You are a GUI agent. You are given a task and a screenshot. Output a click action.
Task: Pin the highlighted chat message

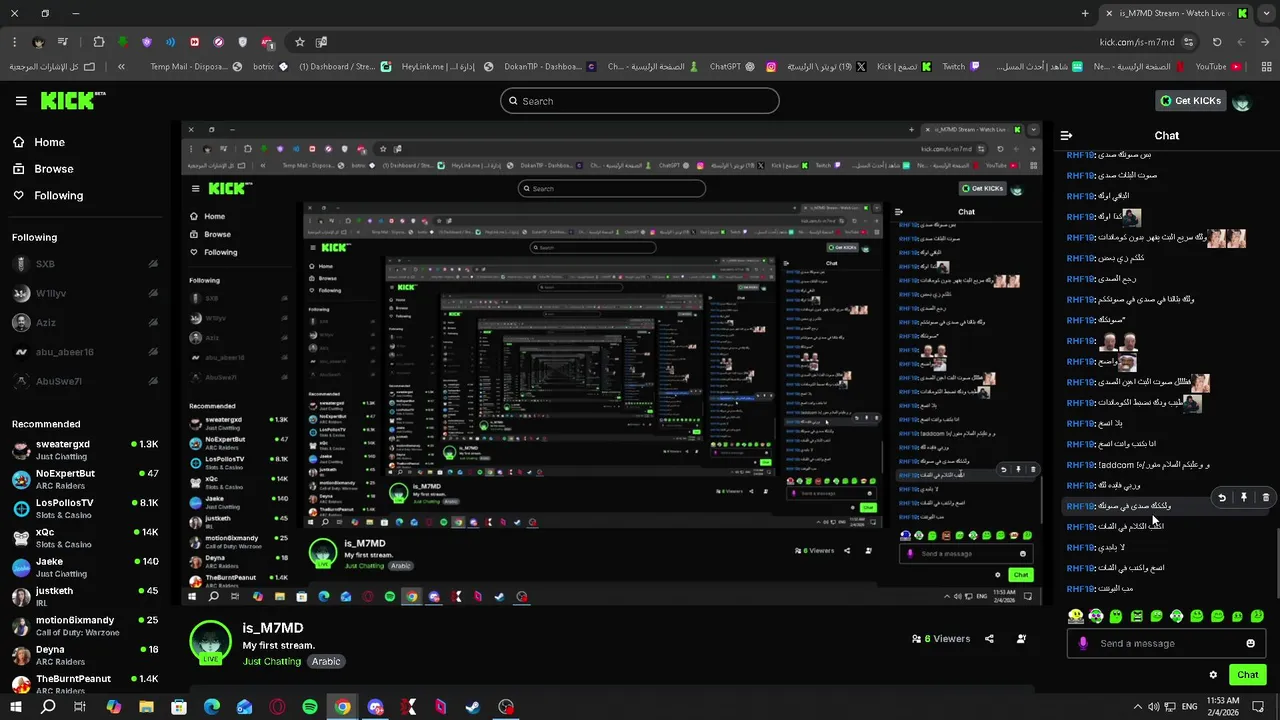click(x=1244, y=497)
